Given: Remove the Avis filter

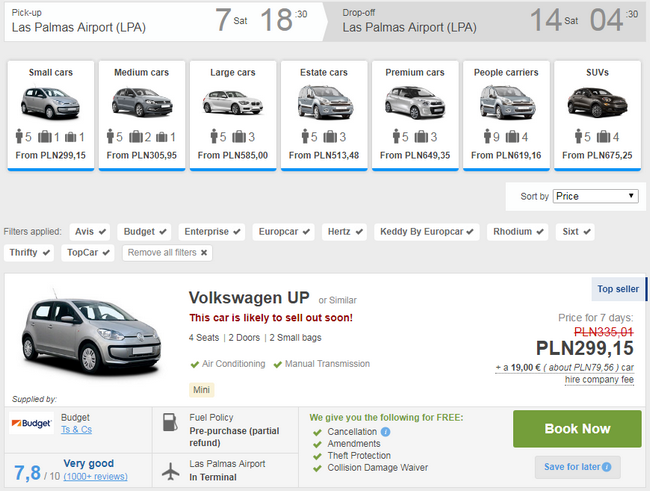Looking at the screenshot, I should click(x=90, y=232).
